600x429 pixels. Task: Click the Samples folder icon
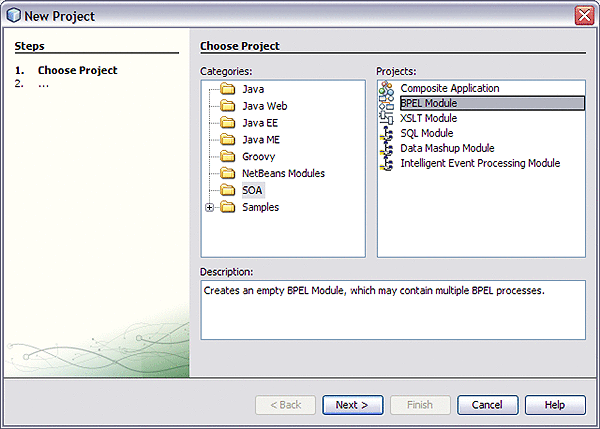point(228,207)
